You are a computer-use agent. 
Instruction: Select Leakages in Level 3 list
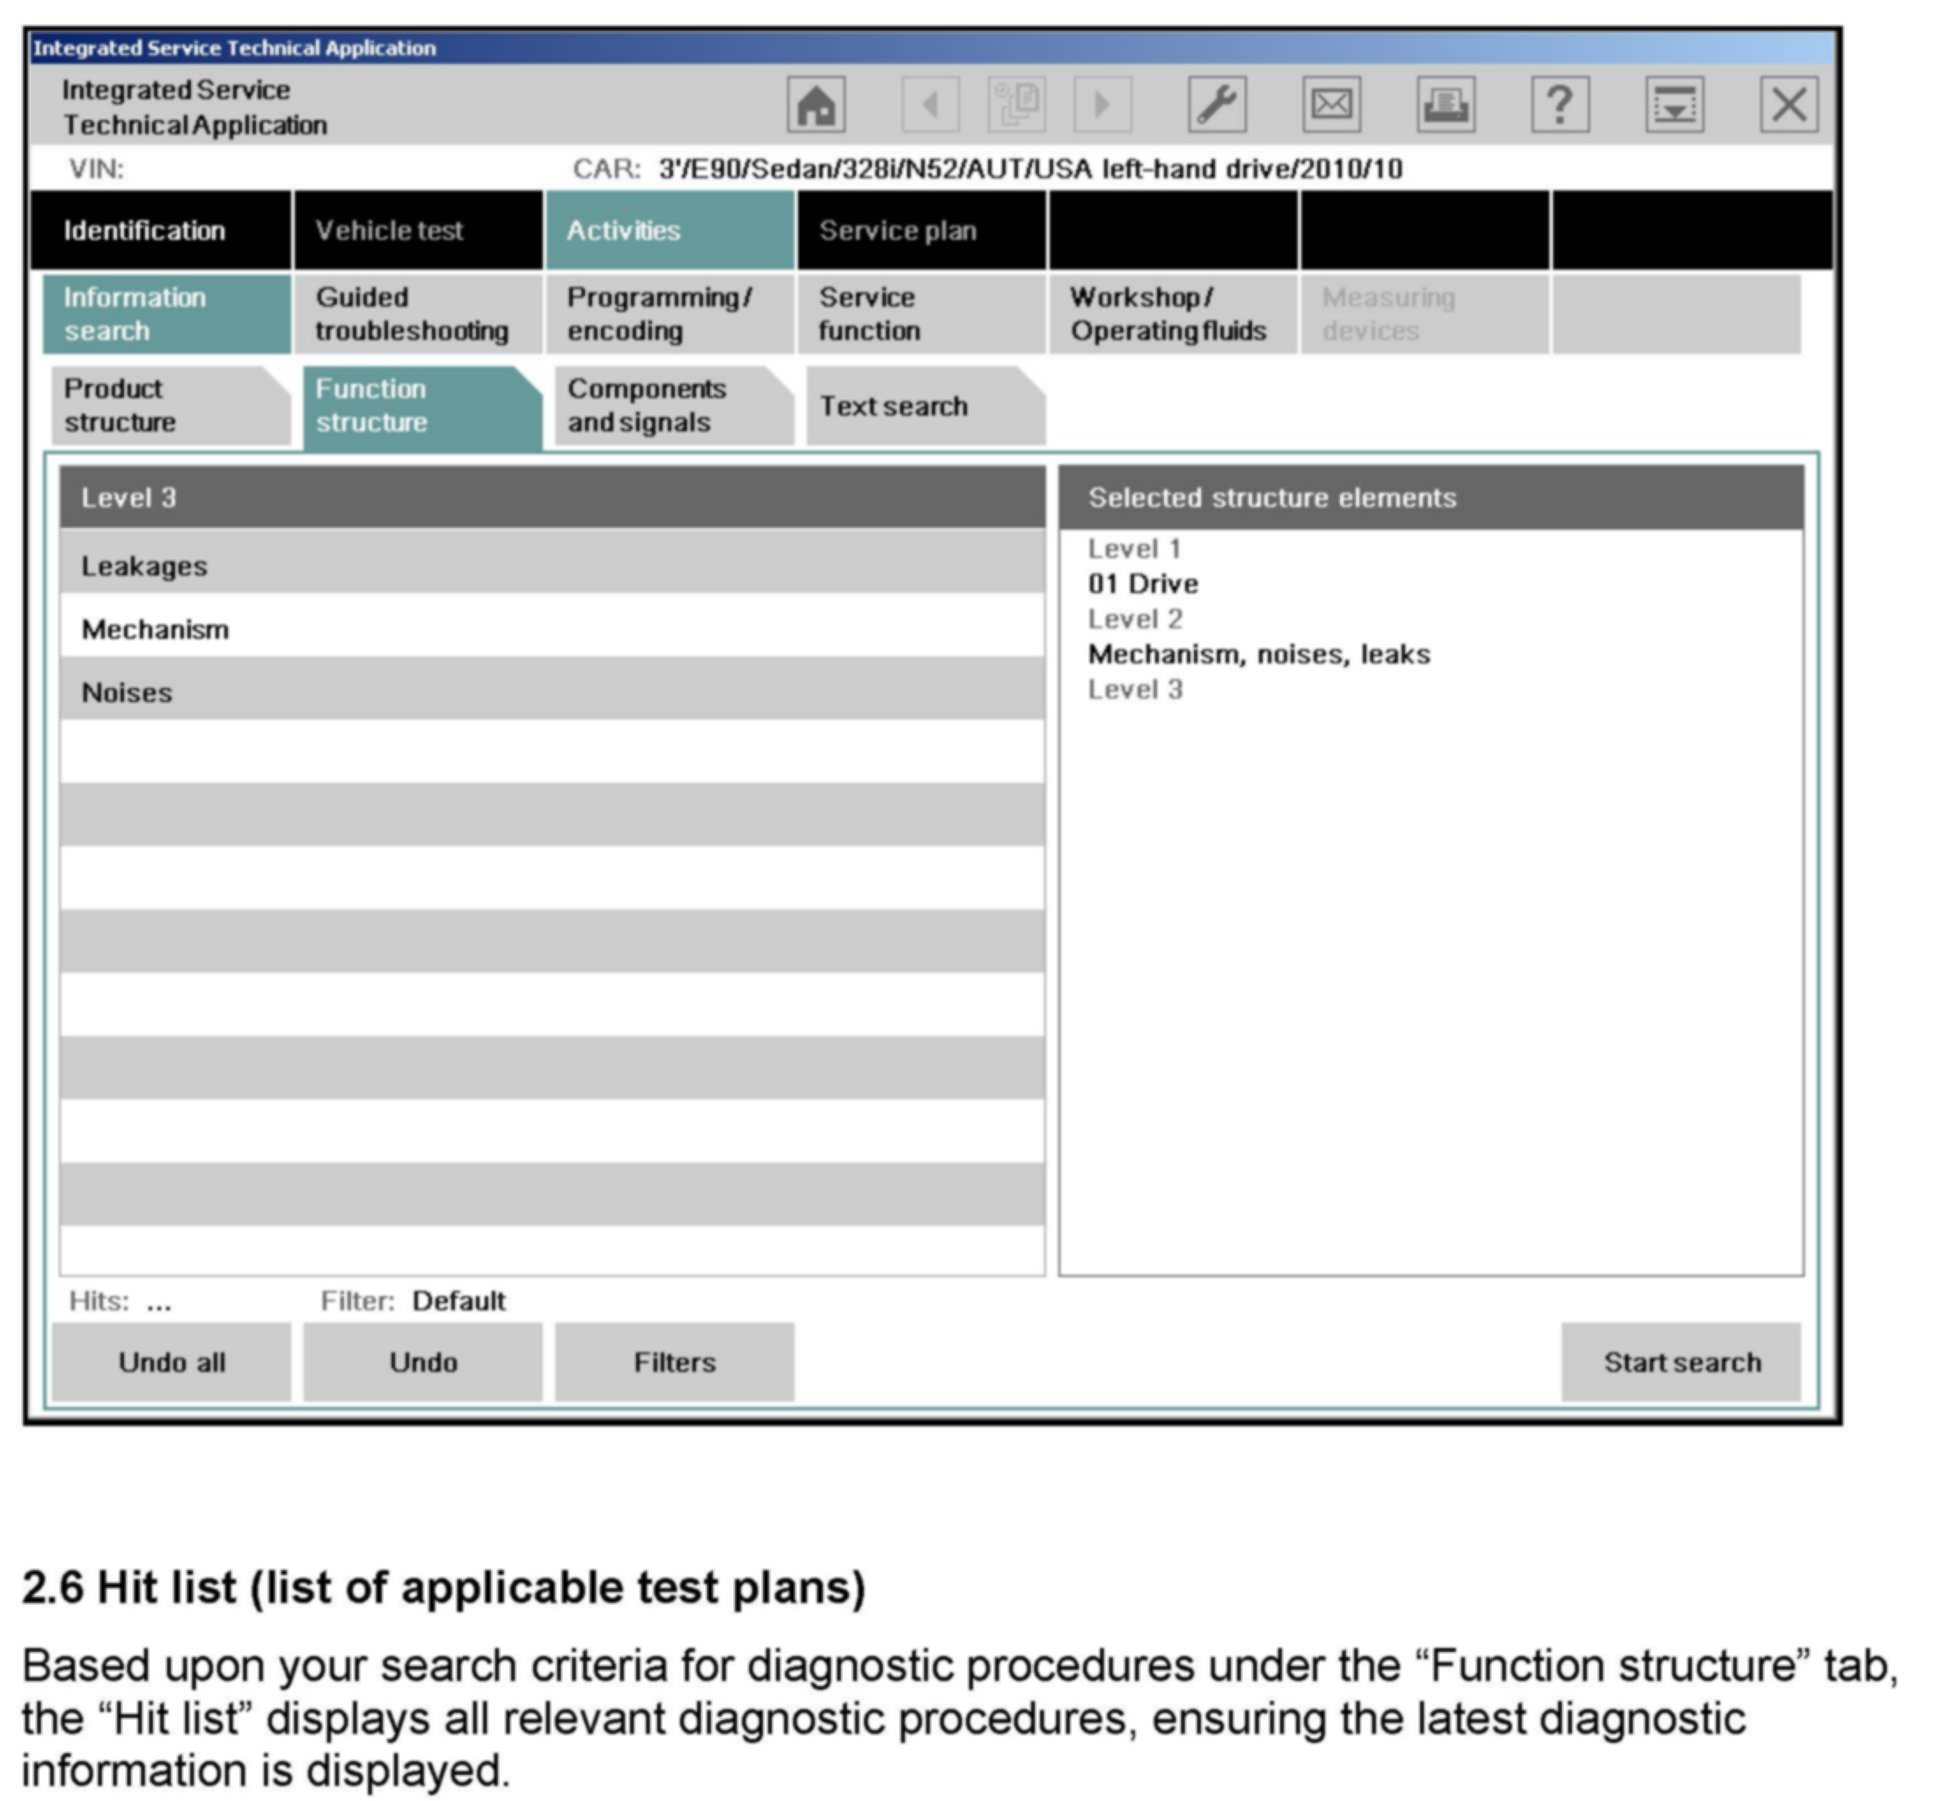point(550,566)
